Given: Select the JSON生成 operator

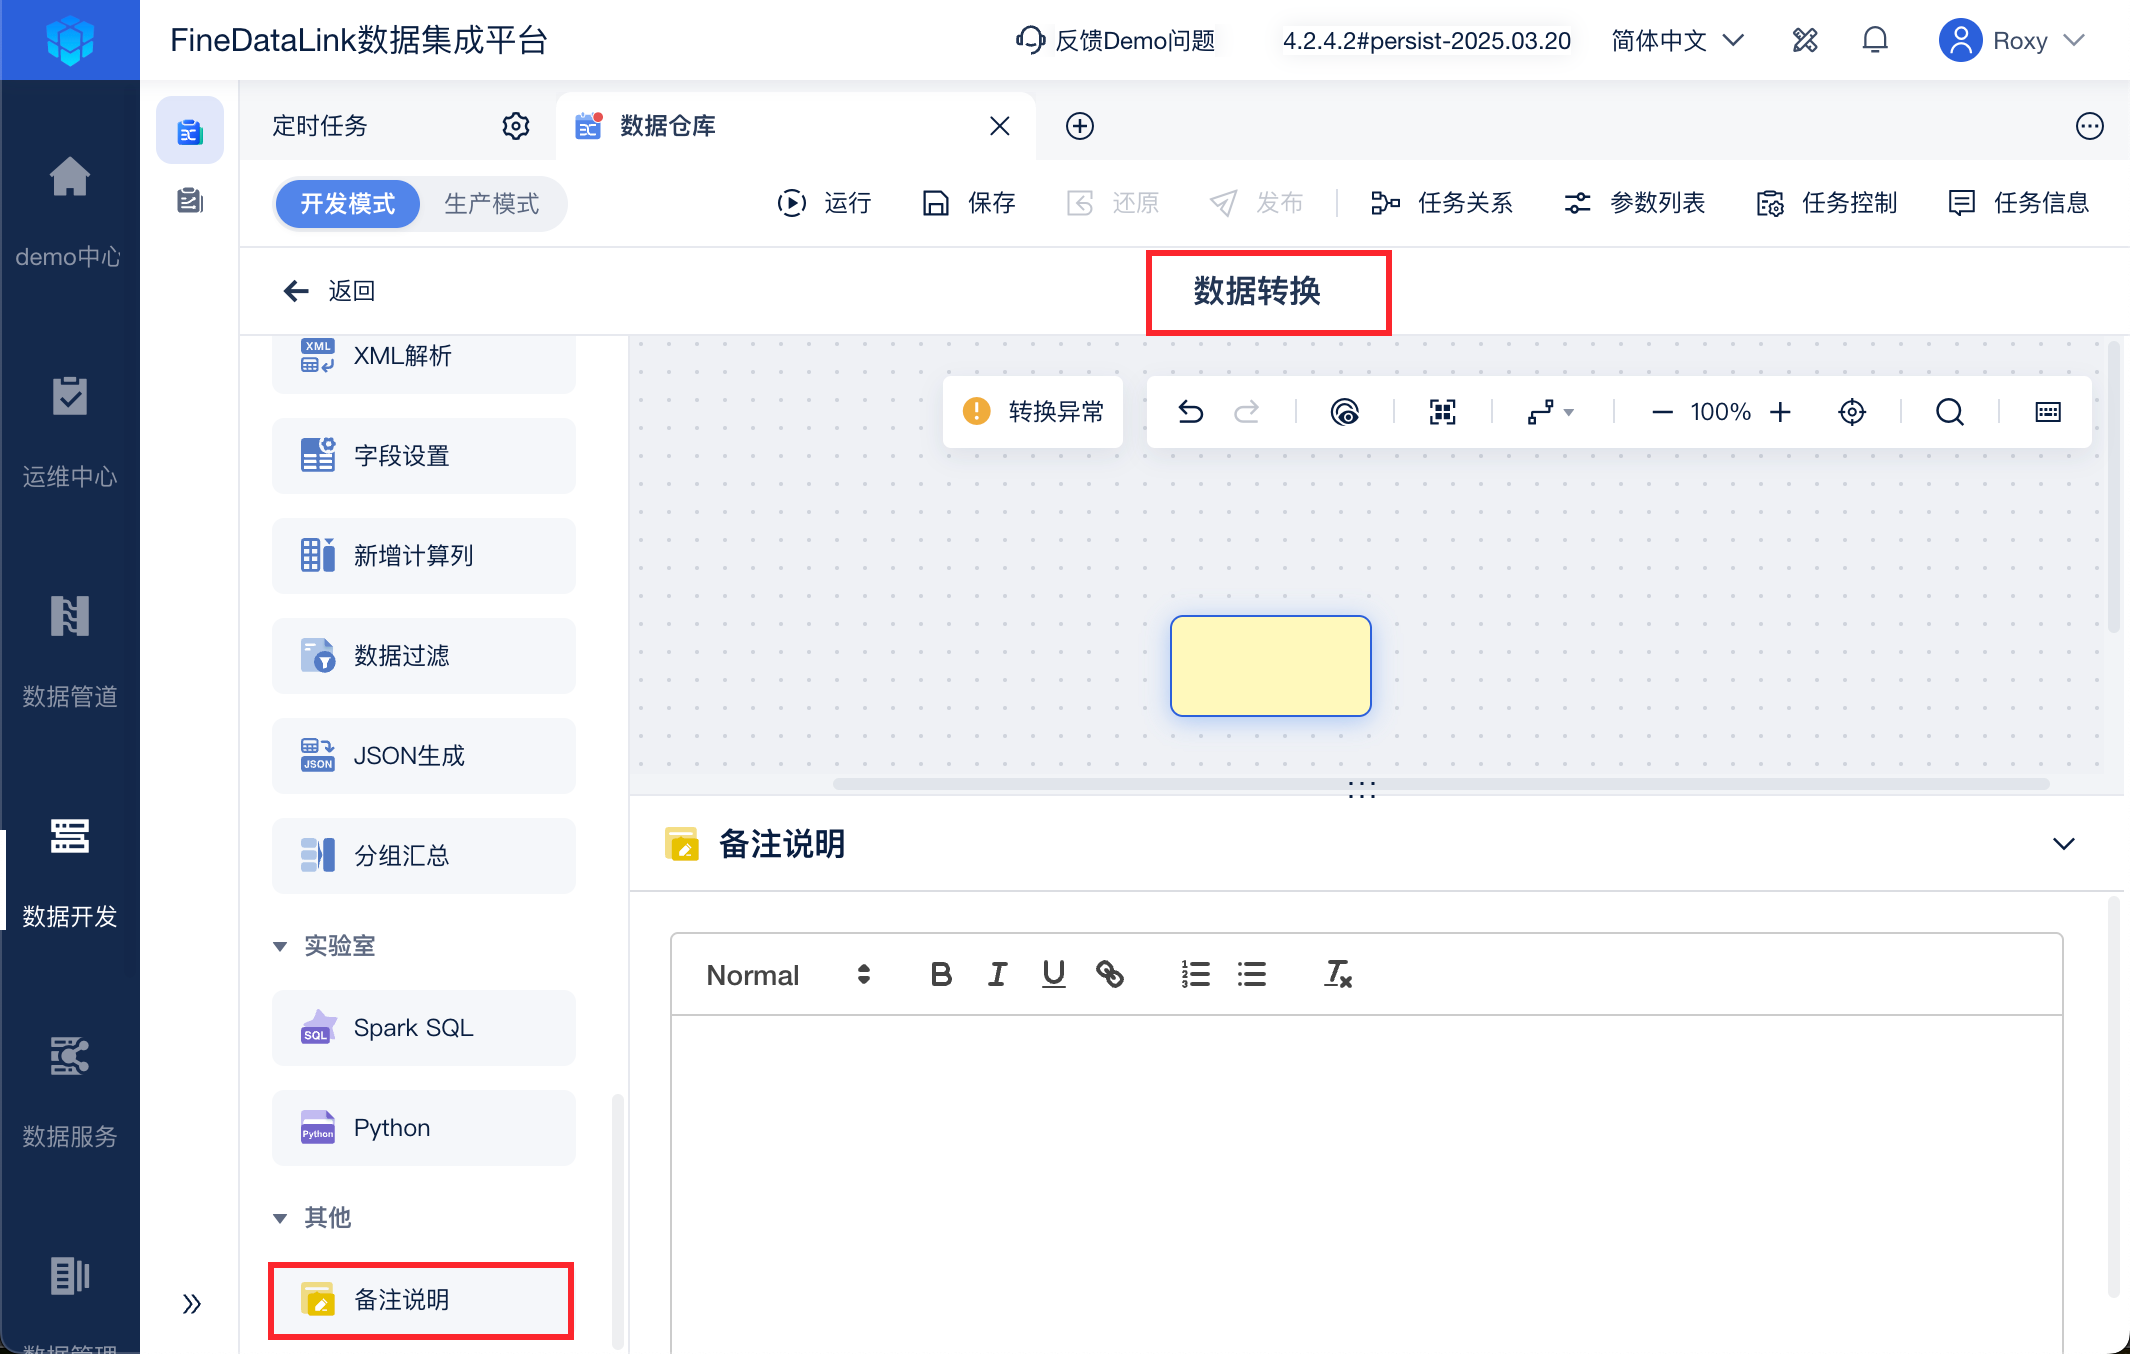Looking at the screenshot, I should pos(424,756).
